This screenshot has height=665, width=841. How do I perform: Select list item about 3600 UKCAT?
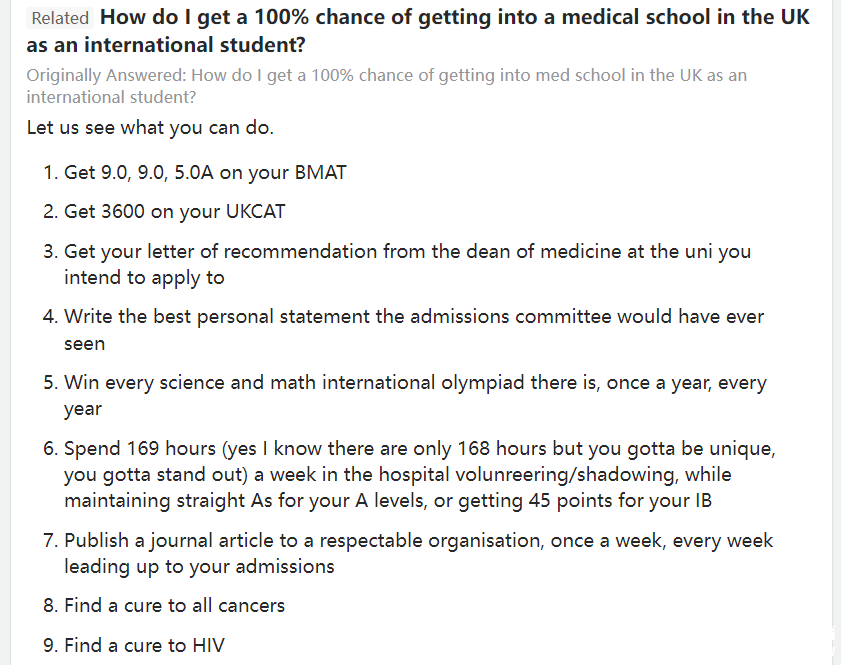point(164,212)
